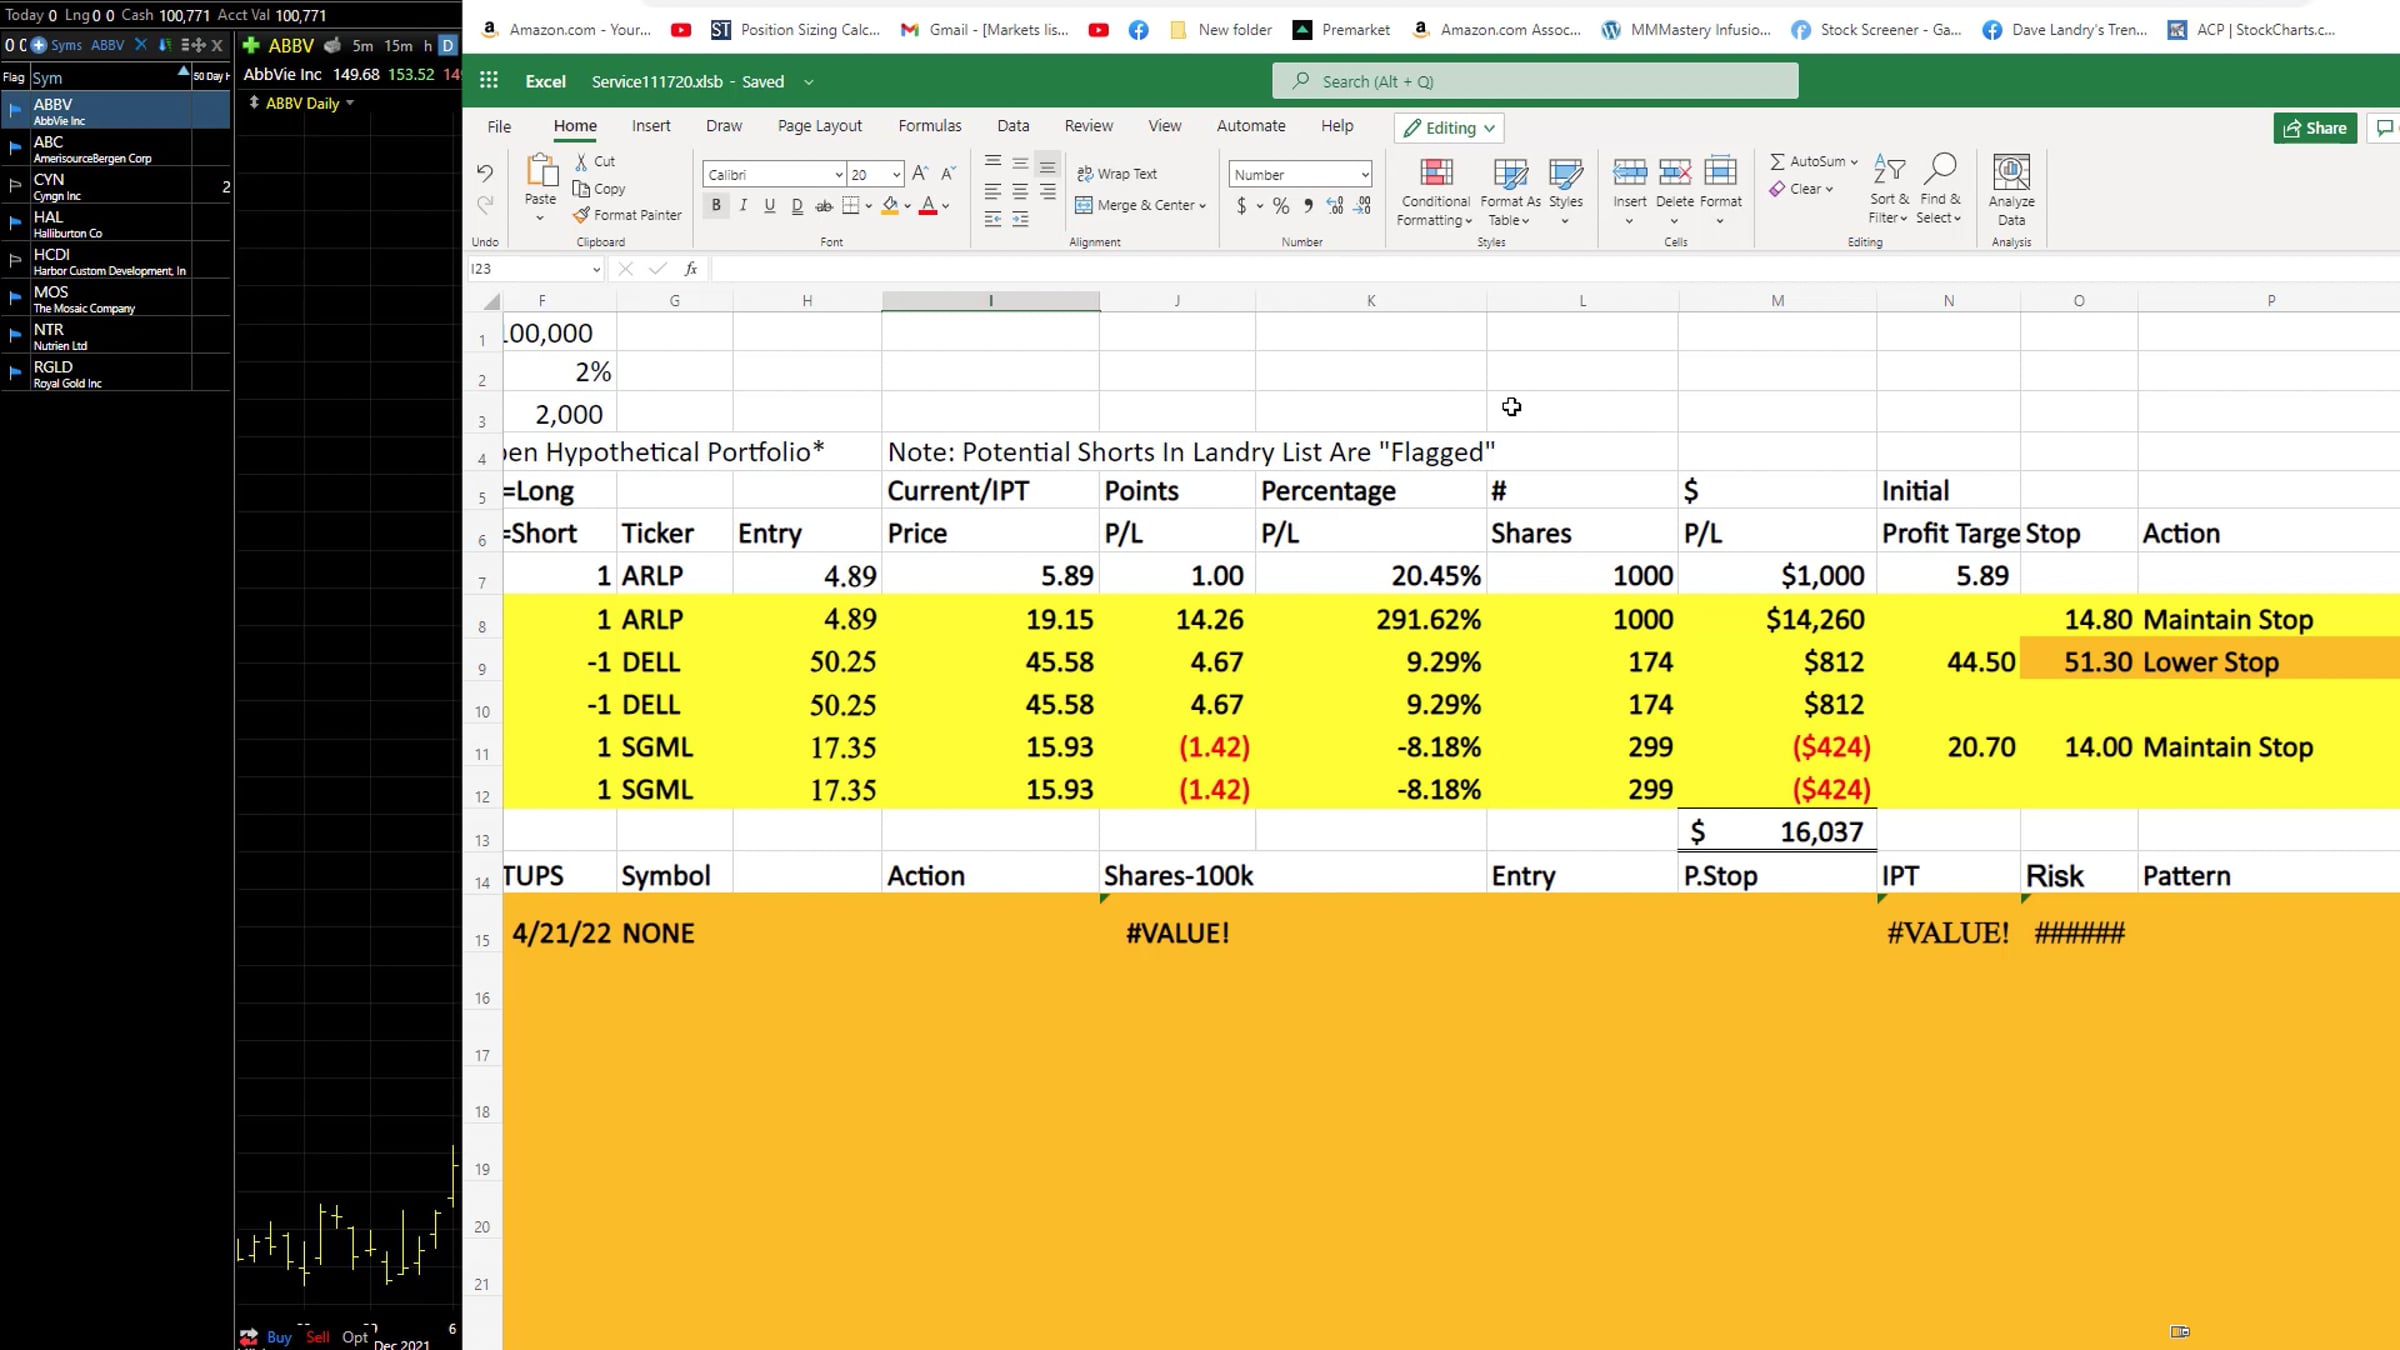Click the insert function fx icon
Viewport: 2400px width, 1350px height.
(690, 268)
